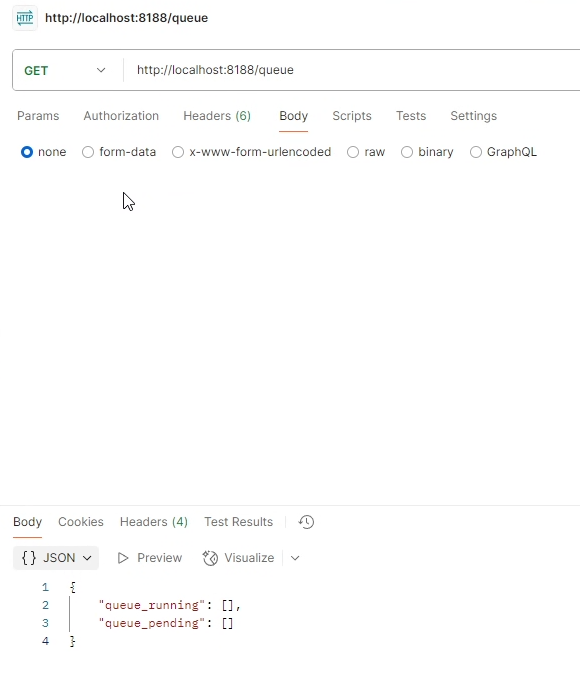The height and width of the screenshot is (677, 580).
Task: Click the Preview play triangle icon
Action: tap(123, 558)
